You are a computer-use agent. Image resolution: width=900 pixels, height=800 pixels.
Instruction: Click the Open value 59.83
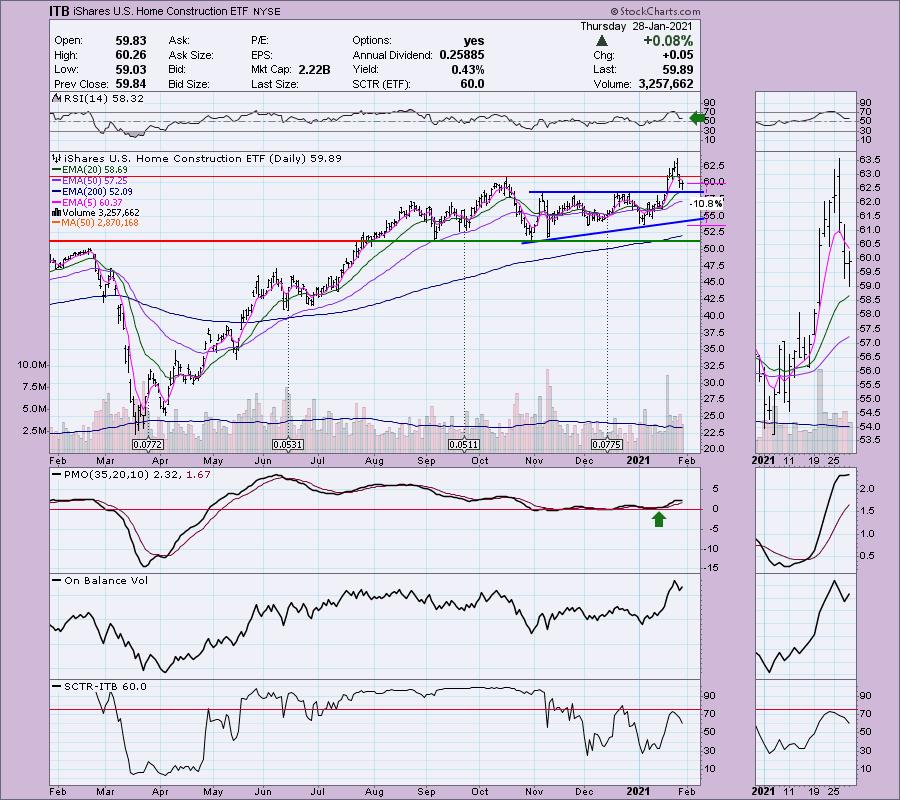pos(131,41)
